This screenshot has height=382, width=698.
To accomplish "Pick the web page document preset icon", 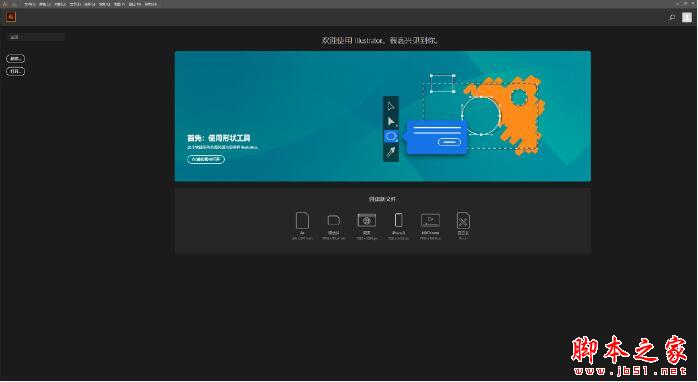I will [x=366, y=220].
